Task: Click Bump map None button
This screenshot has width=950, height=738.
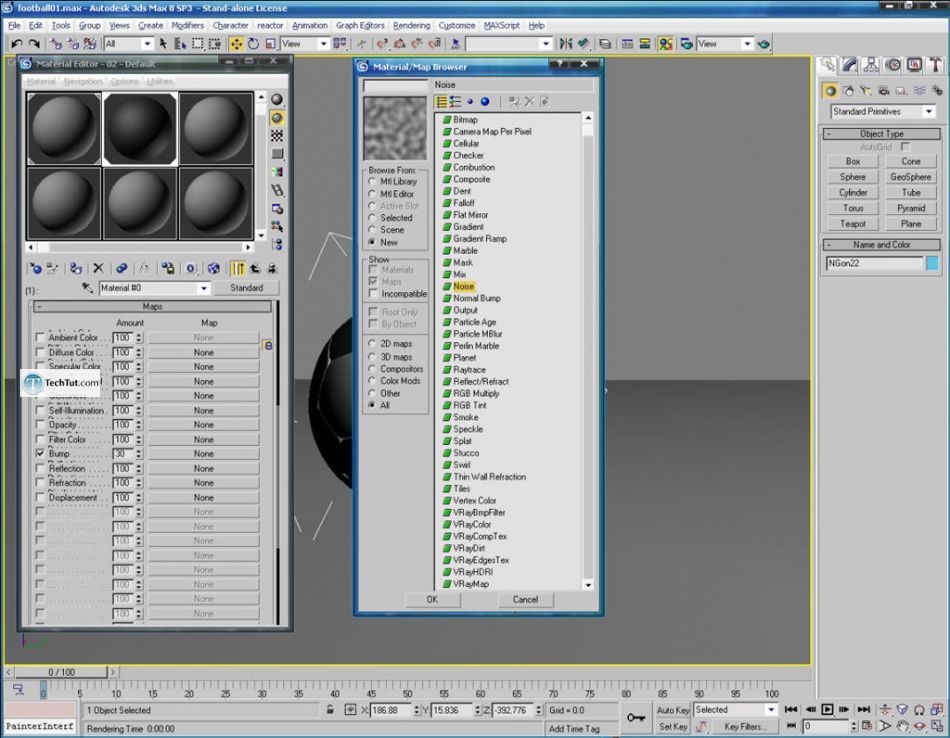Action: pyautogui.click(x=204, y=453)
